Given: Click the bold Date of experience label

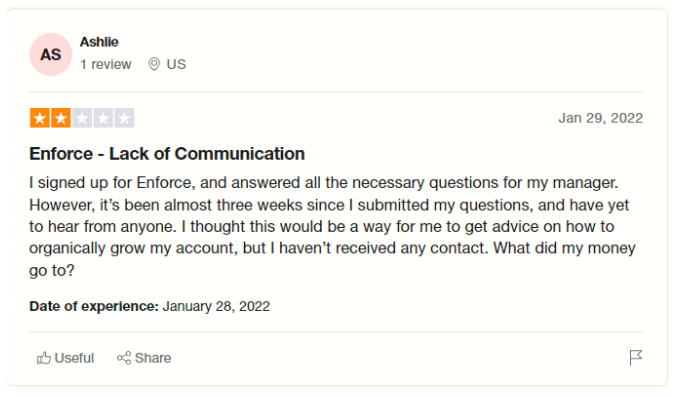Looking at the screenshot, I should click(x=94, y=306).
